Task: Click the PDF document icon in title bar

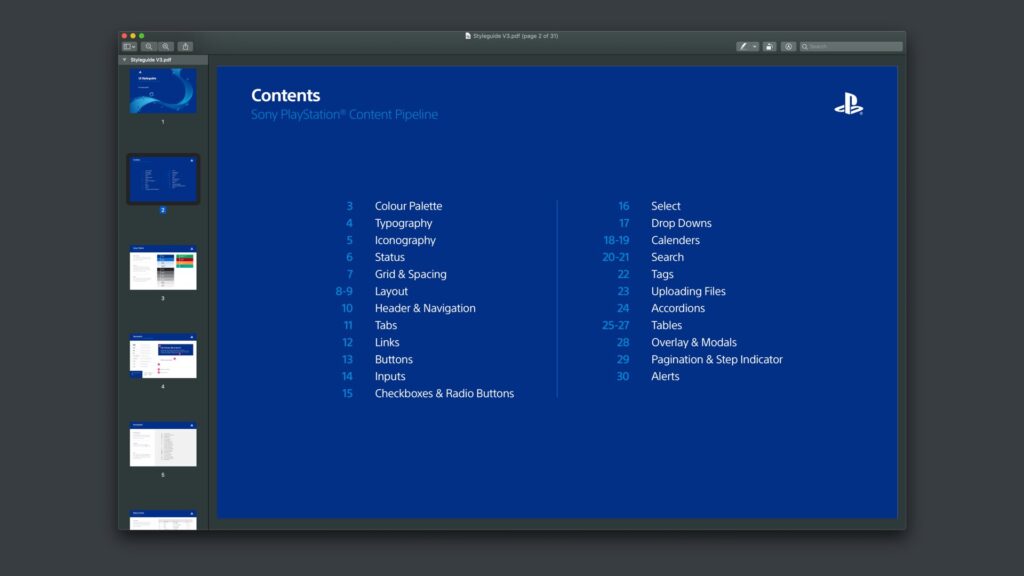Action: [x=468, y=36]
